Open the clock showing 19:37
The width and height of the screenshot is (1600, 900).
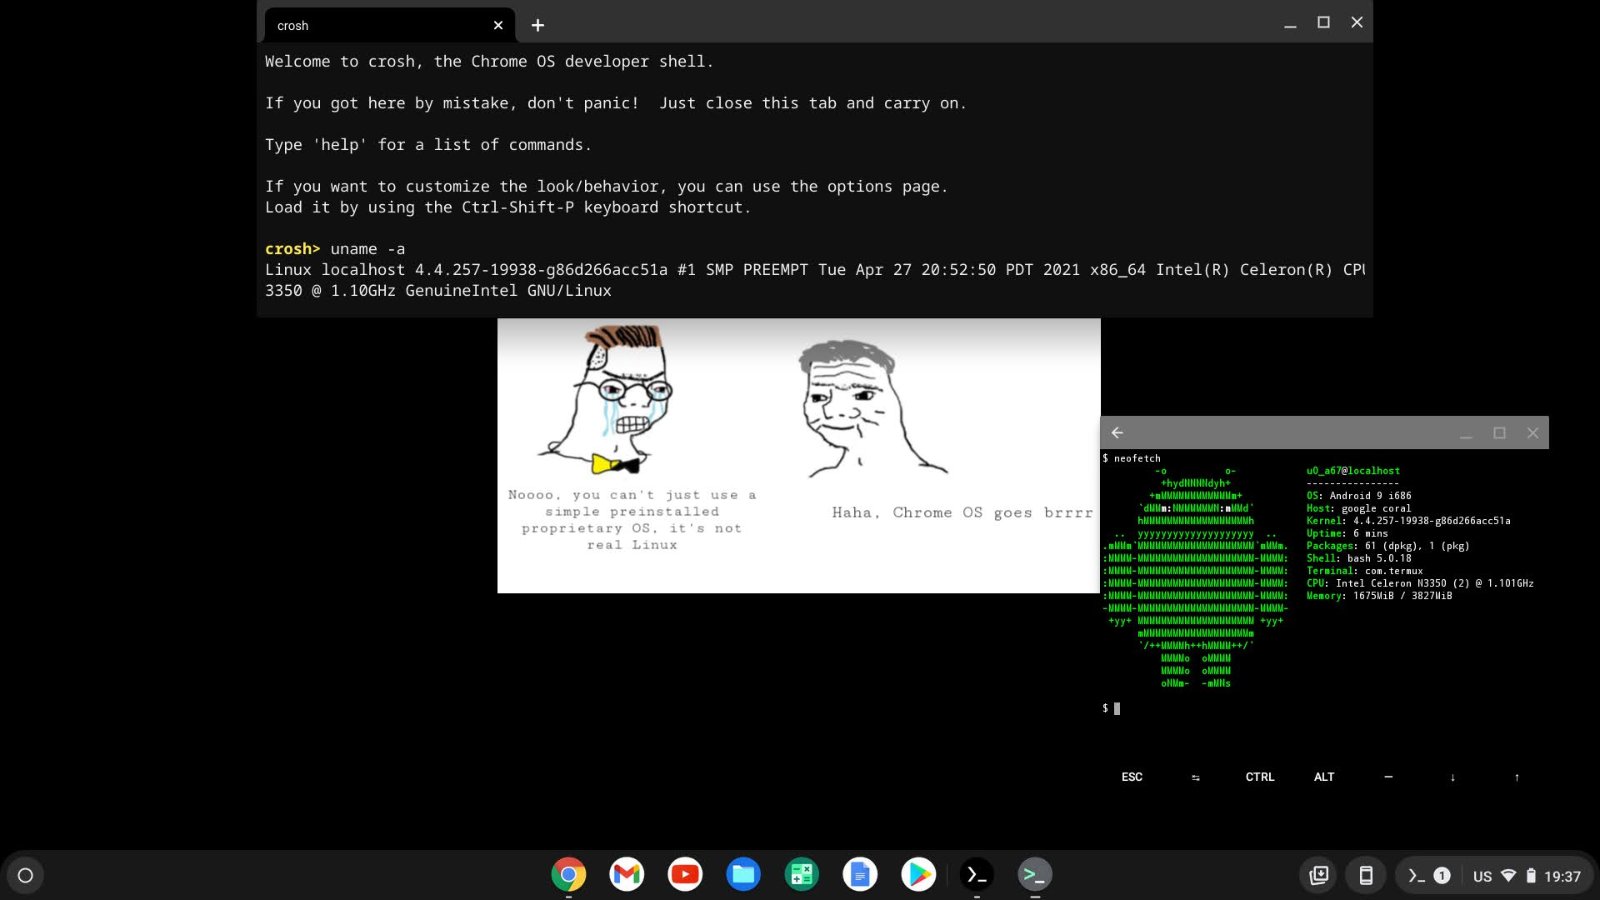point(1562,877)
